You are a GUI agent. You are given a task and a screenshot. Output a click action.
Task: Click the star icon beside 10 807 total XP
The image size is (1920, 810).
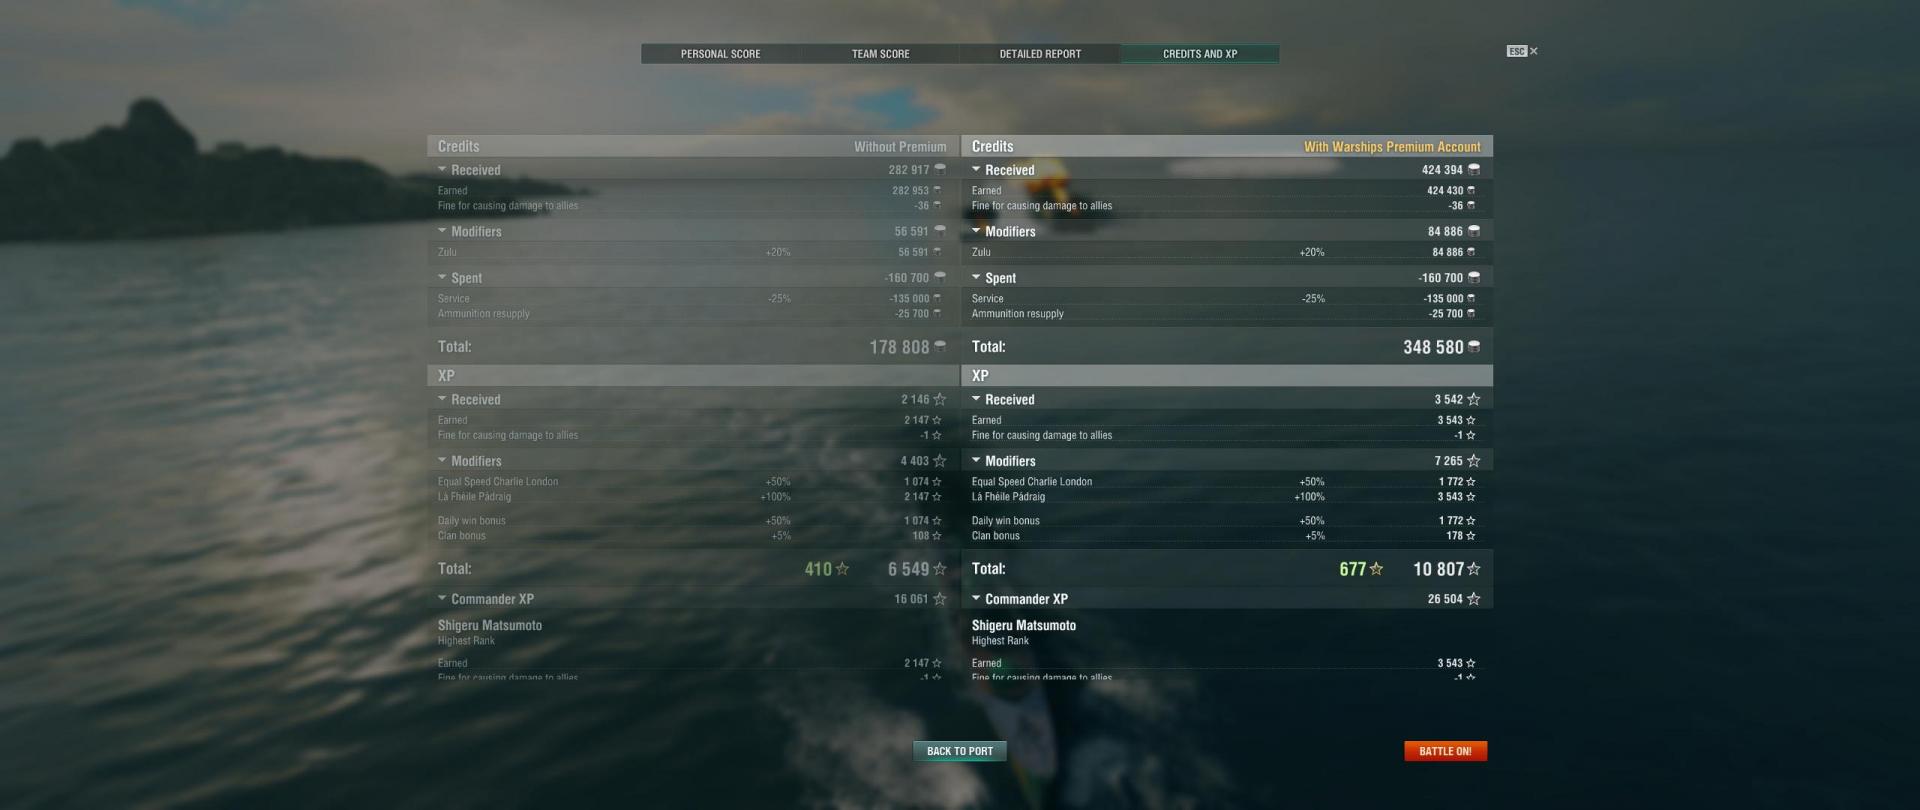click(x=1474, y=569)
